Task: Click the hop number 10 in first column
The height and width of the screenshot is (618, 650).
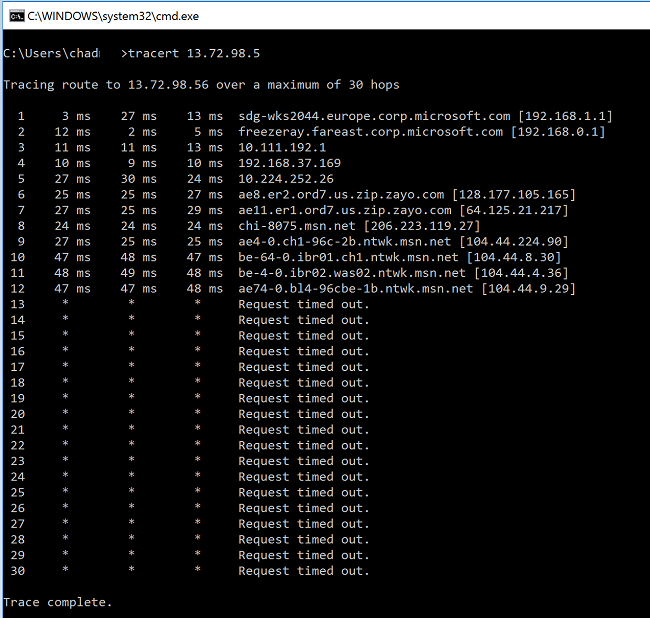Action: [x=18, y=257]
